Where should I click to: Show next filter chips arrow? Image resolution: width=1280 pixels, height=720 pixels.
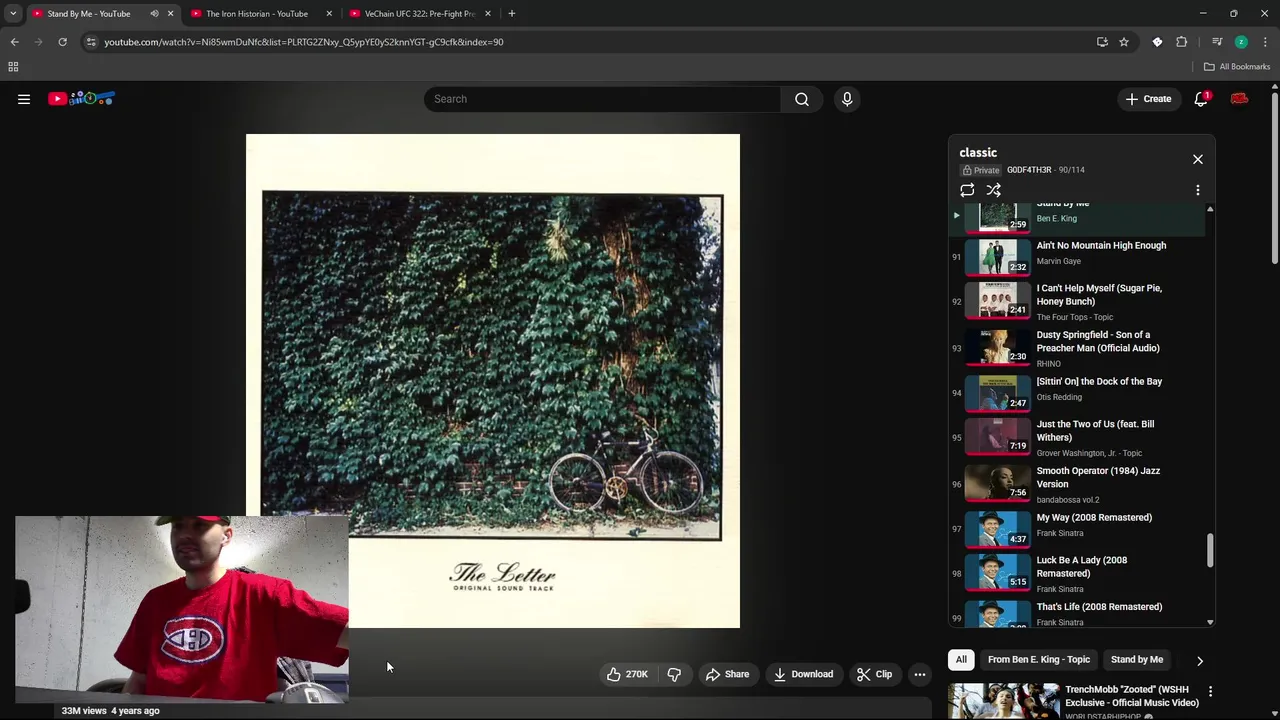tap(1199, 660)
